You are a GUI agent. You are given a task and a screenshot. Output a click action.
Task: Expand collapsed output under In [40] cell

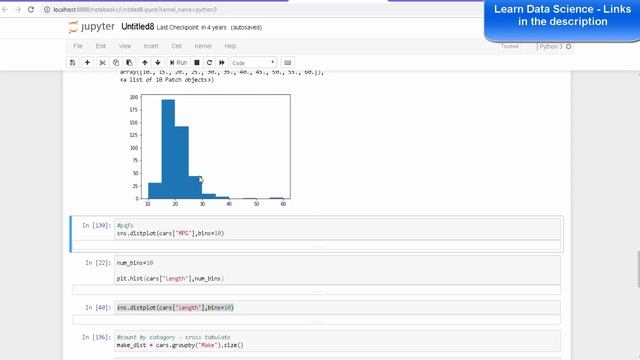[x=316, y=320]
